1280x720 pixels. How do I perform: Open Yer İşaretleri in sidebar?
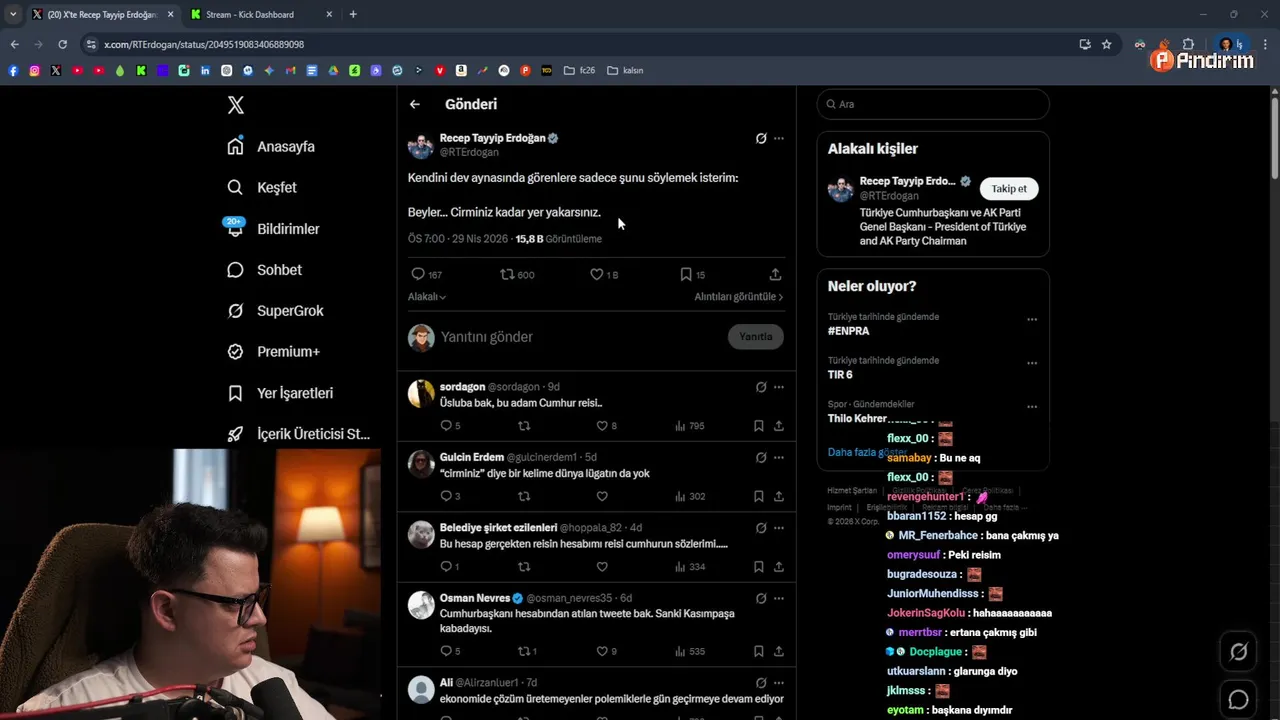coord(280,393)
